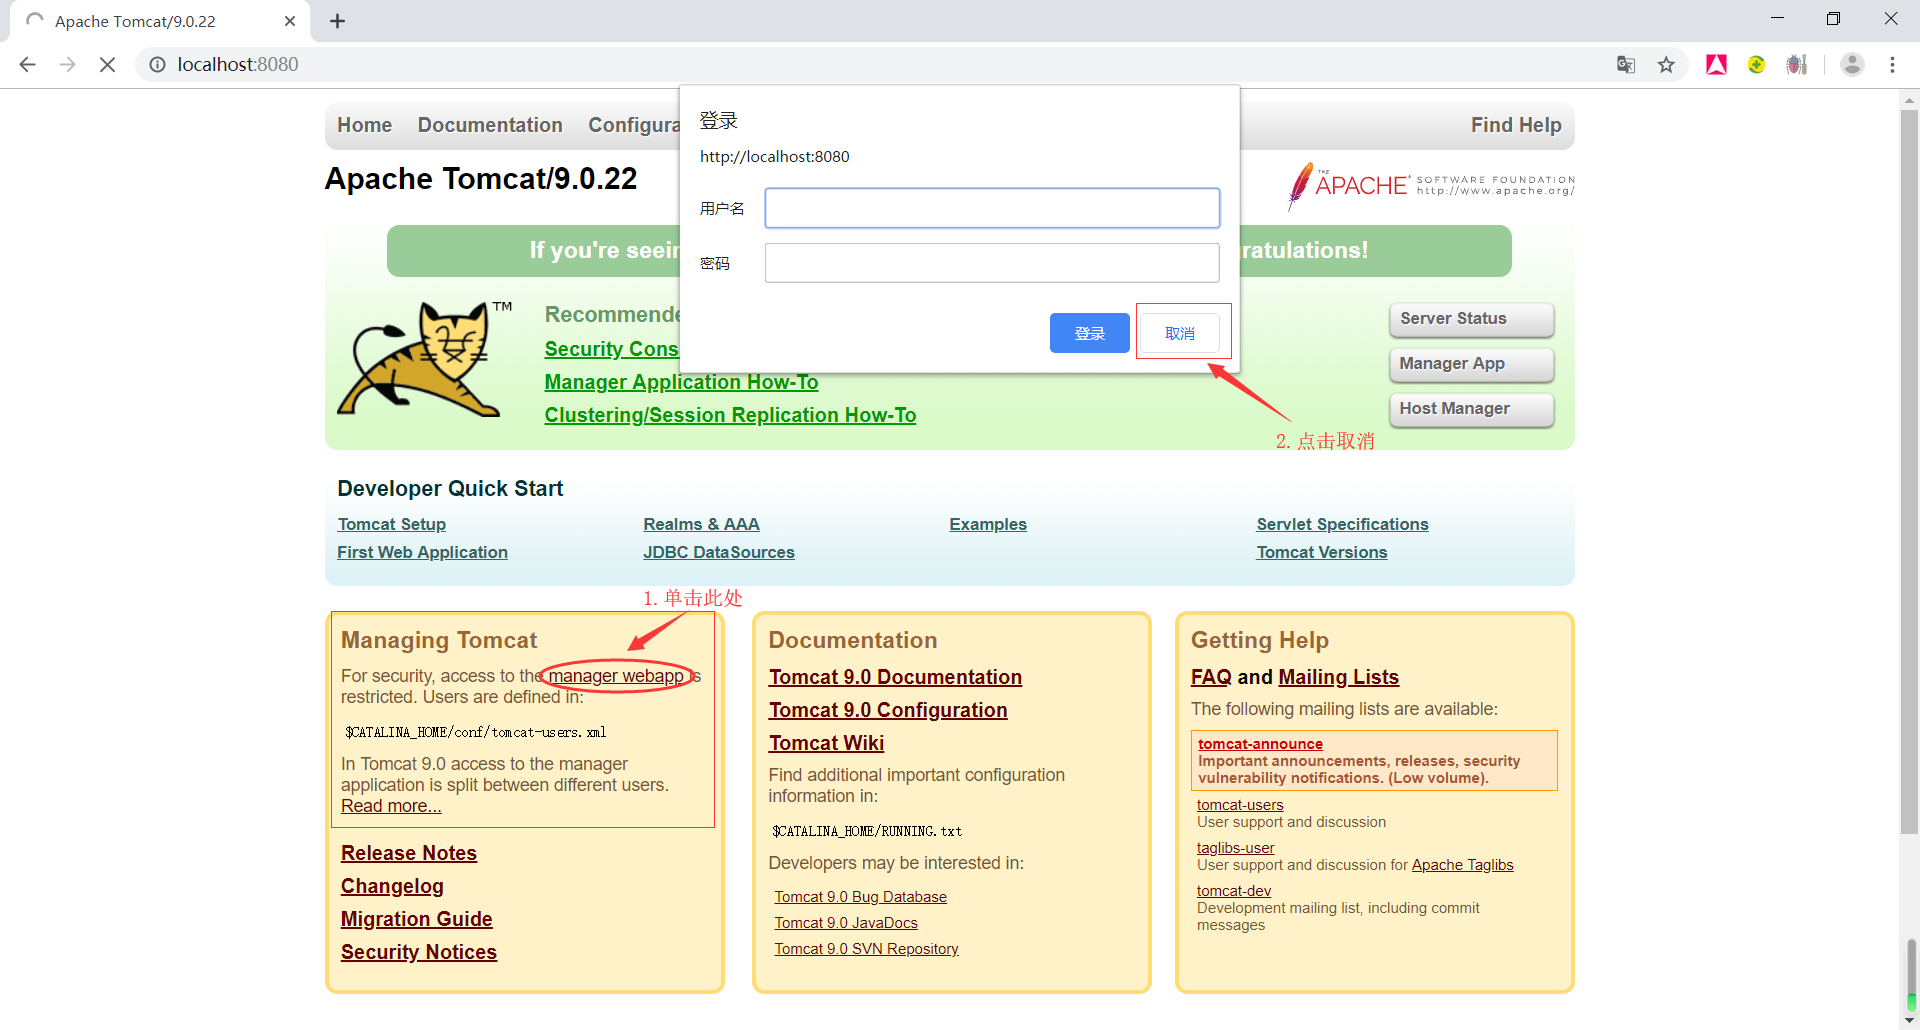Open Manager Application How-To link

coord(681,382)
